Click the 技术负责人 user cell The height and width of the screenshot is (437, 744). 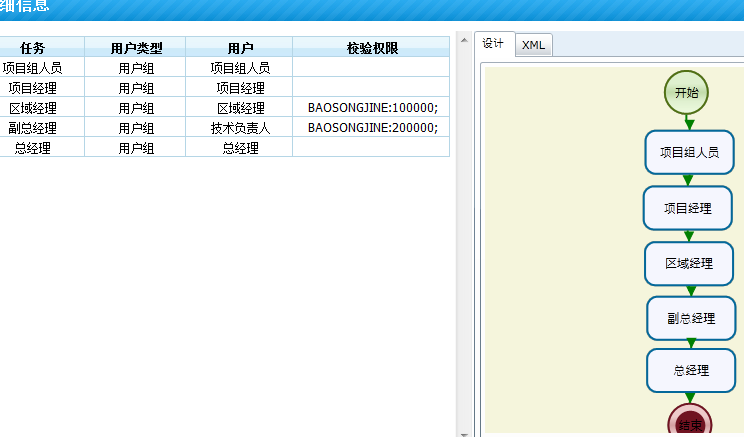[x=240, y=128]
